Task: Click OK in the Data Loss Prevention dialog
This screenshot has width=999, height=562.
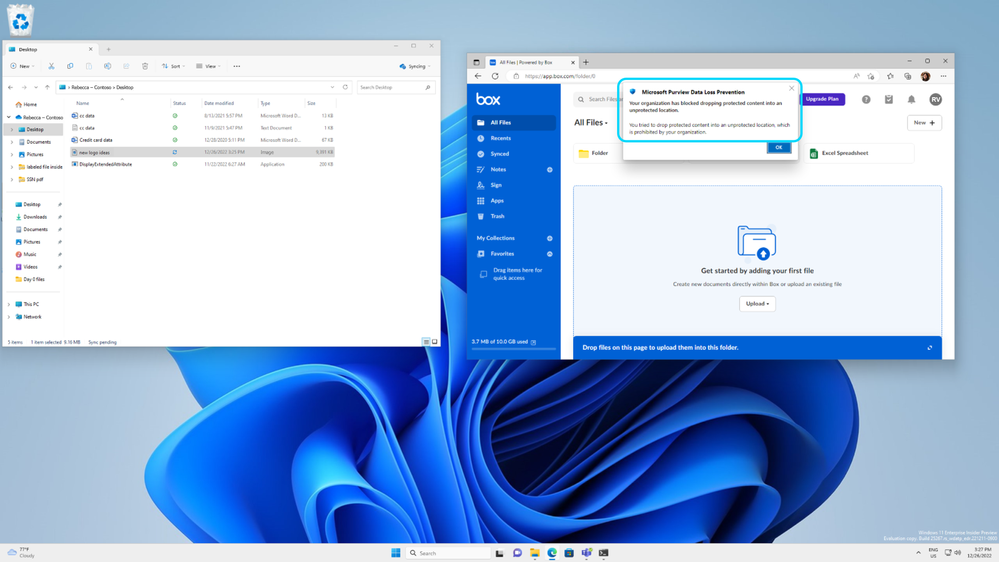Action: point(778,148)
